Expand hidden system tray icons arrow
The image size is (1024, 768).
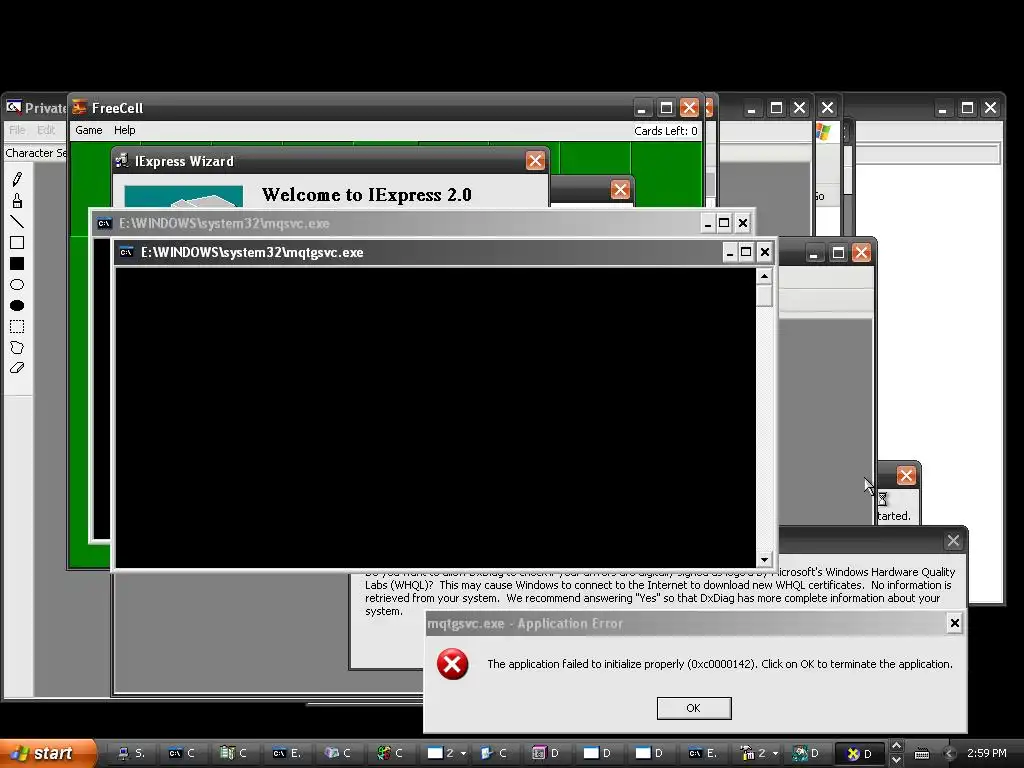950,754
